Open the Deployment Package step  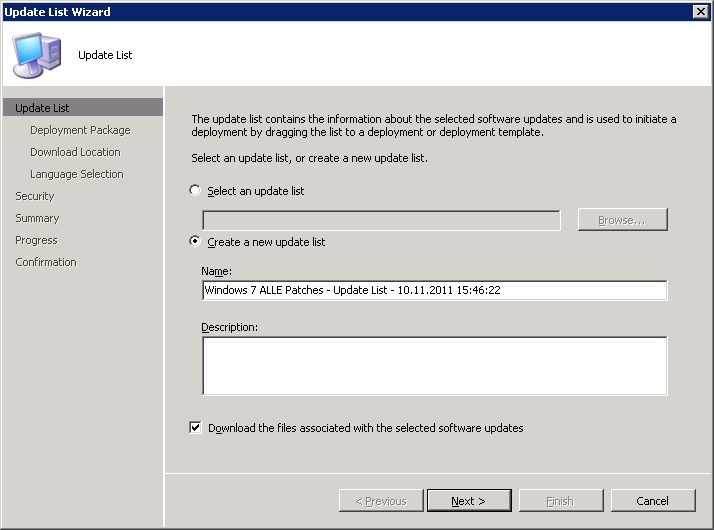click(80, 130)
